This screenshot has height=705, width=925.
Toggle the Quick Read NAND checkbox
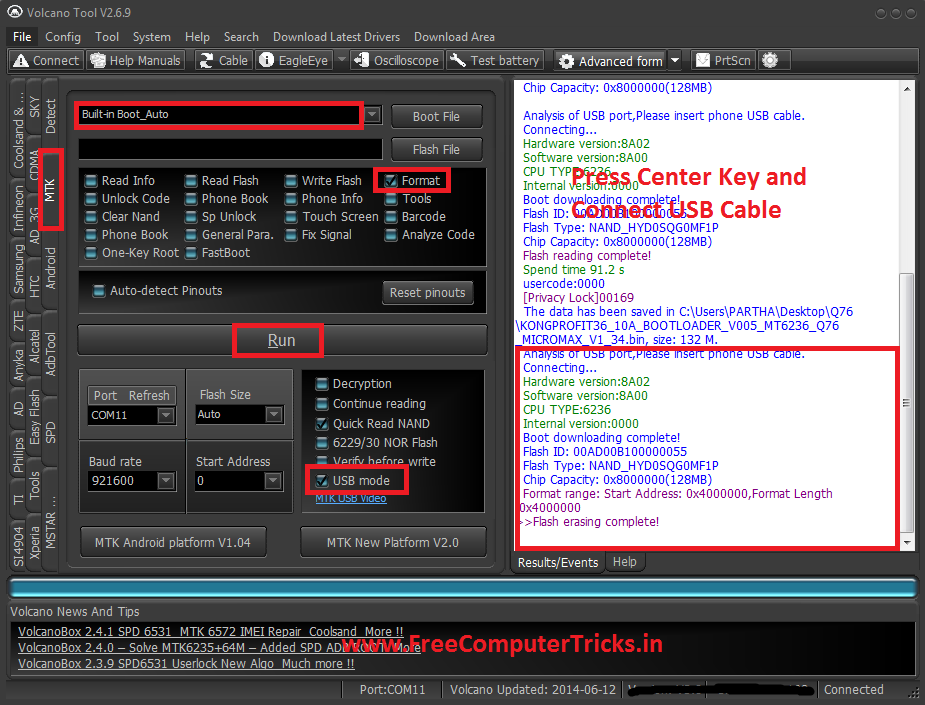322,424
